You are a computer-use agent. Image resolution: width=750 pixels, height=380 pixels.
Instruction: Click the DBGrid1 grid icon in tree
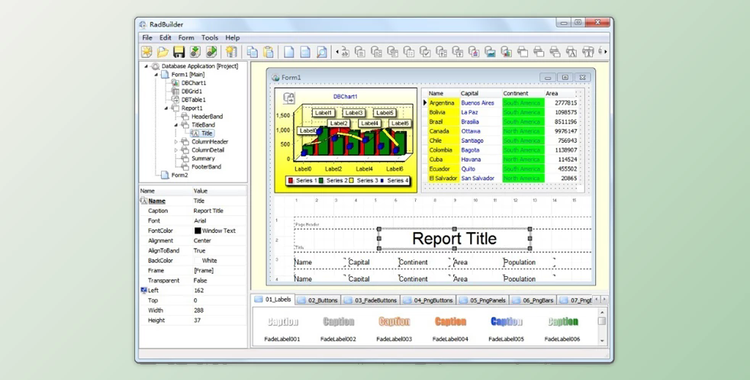176,91
